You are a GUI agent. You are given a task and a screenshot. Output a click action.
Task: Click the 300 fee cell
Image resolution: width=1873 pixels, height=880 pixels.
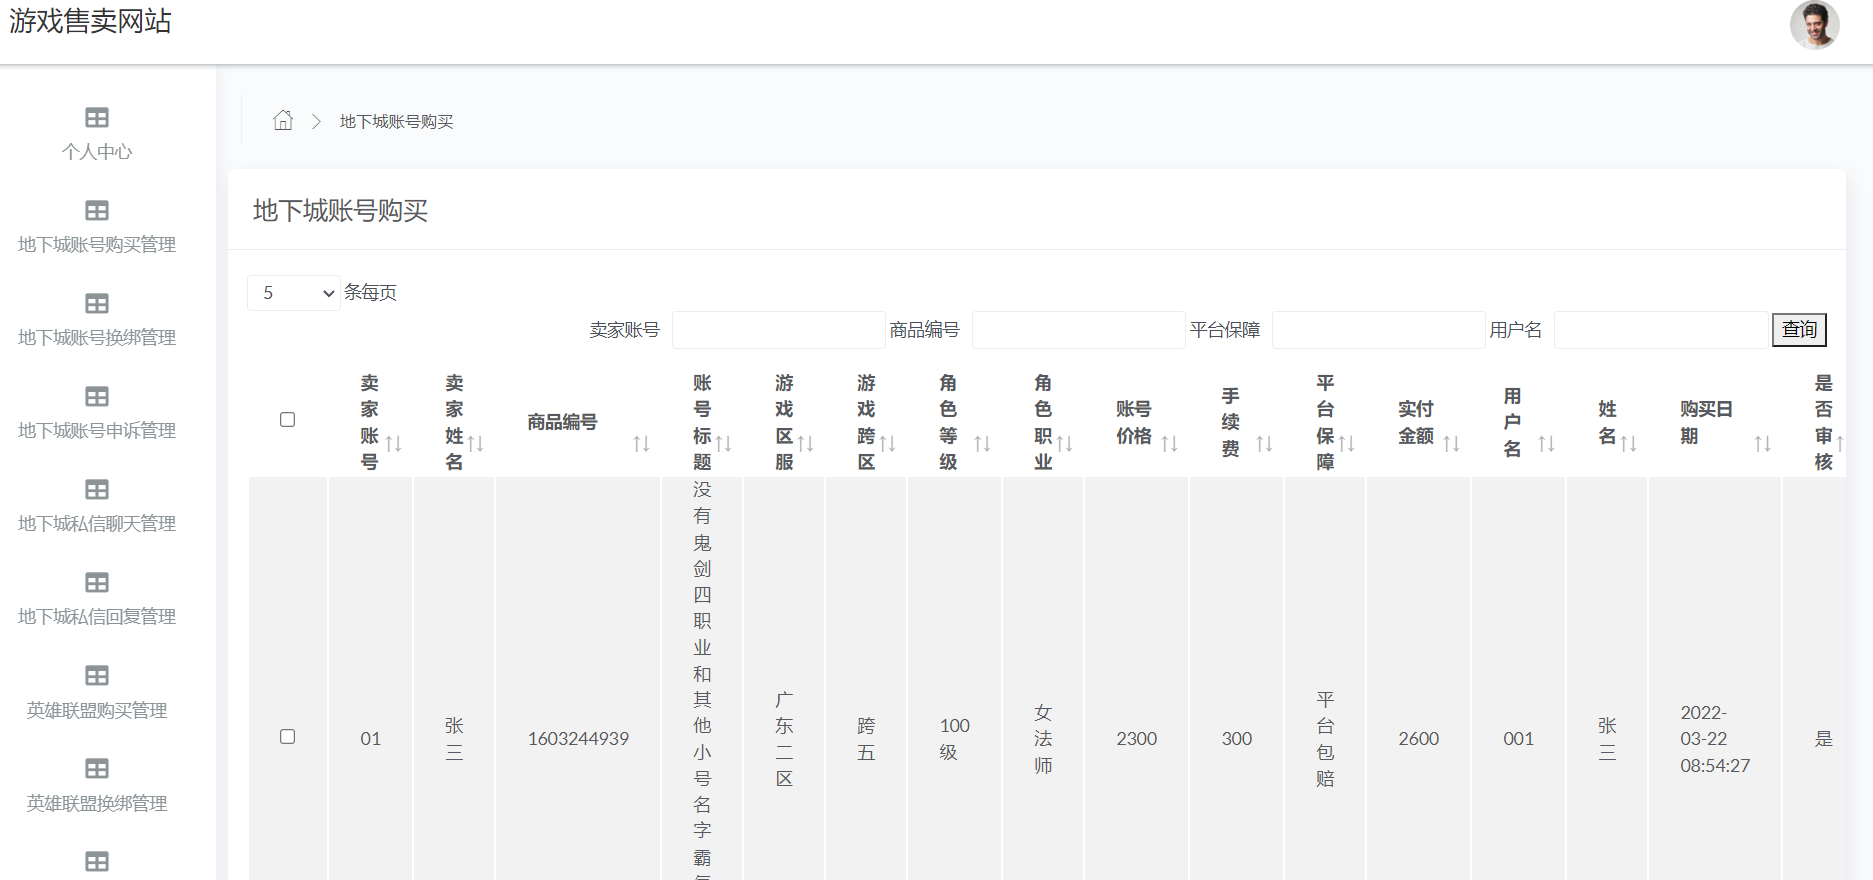coord(1237,739)
